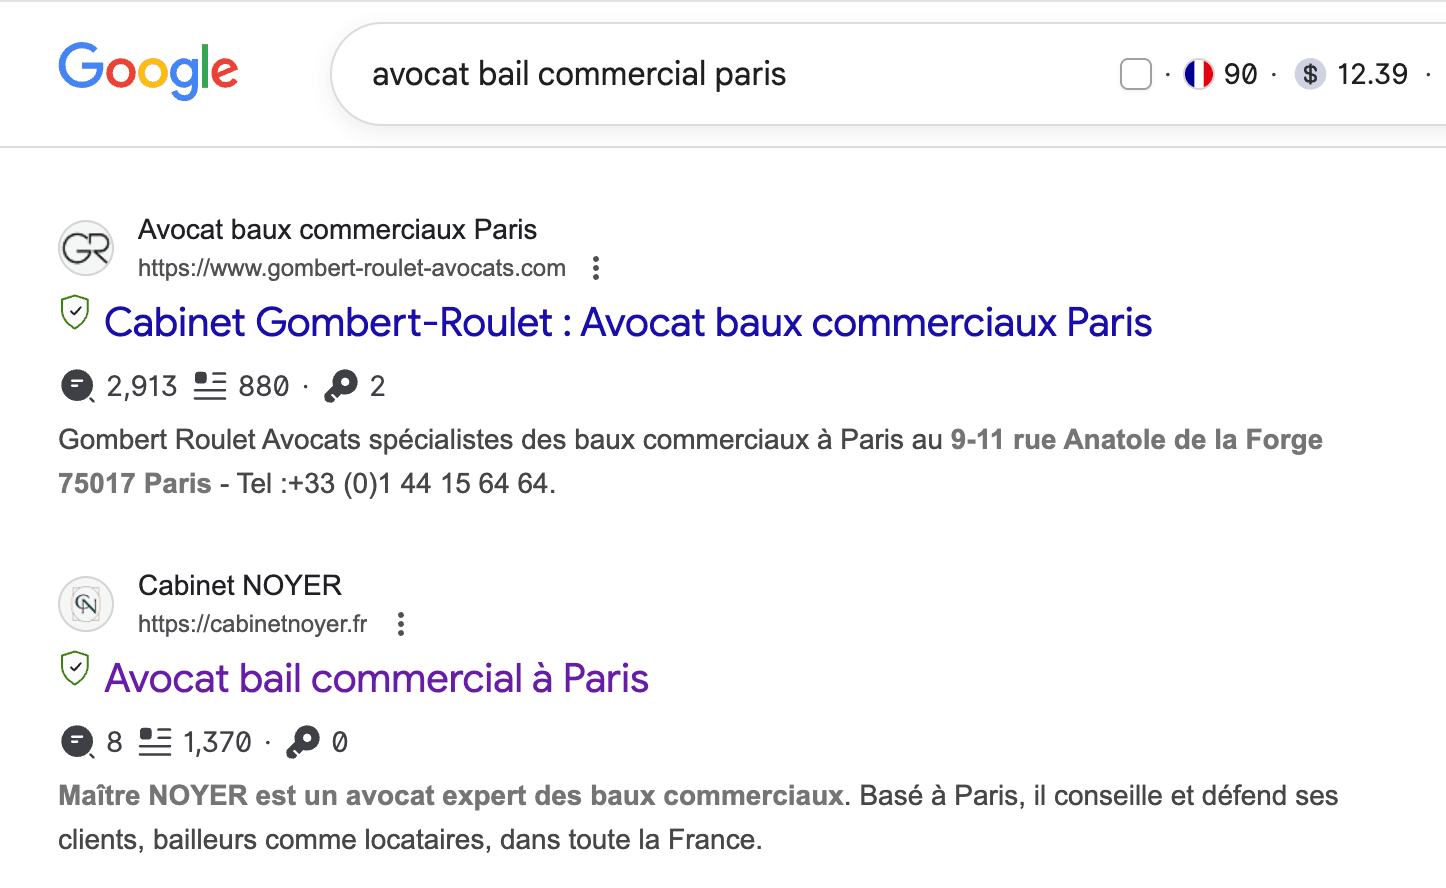The width and height of the screenshot is (1446, 888).
Task: Click the speech bubble icon next to 8
Action: coord(77,742)
